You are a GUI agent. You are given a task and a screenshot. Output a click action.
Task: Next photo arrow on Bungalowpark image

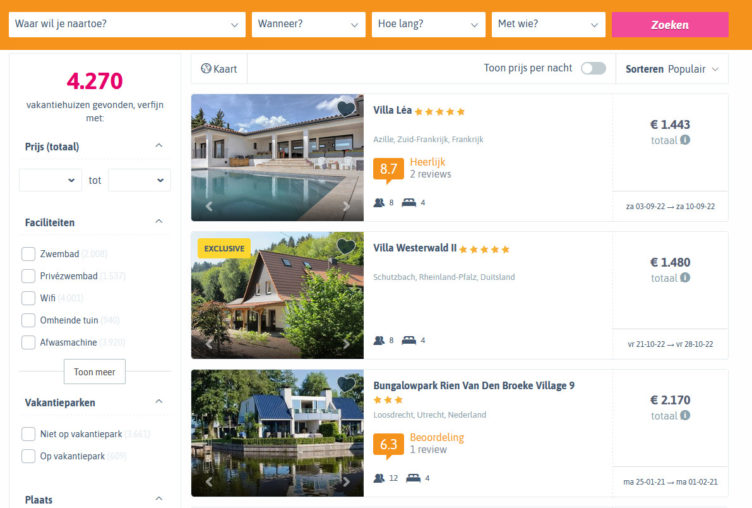(346, 482)
